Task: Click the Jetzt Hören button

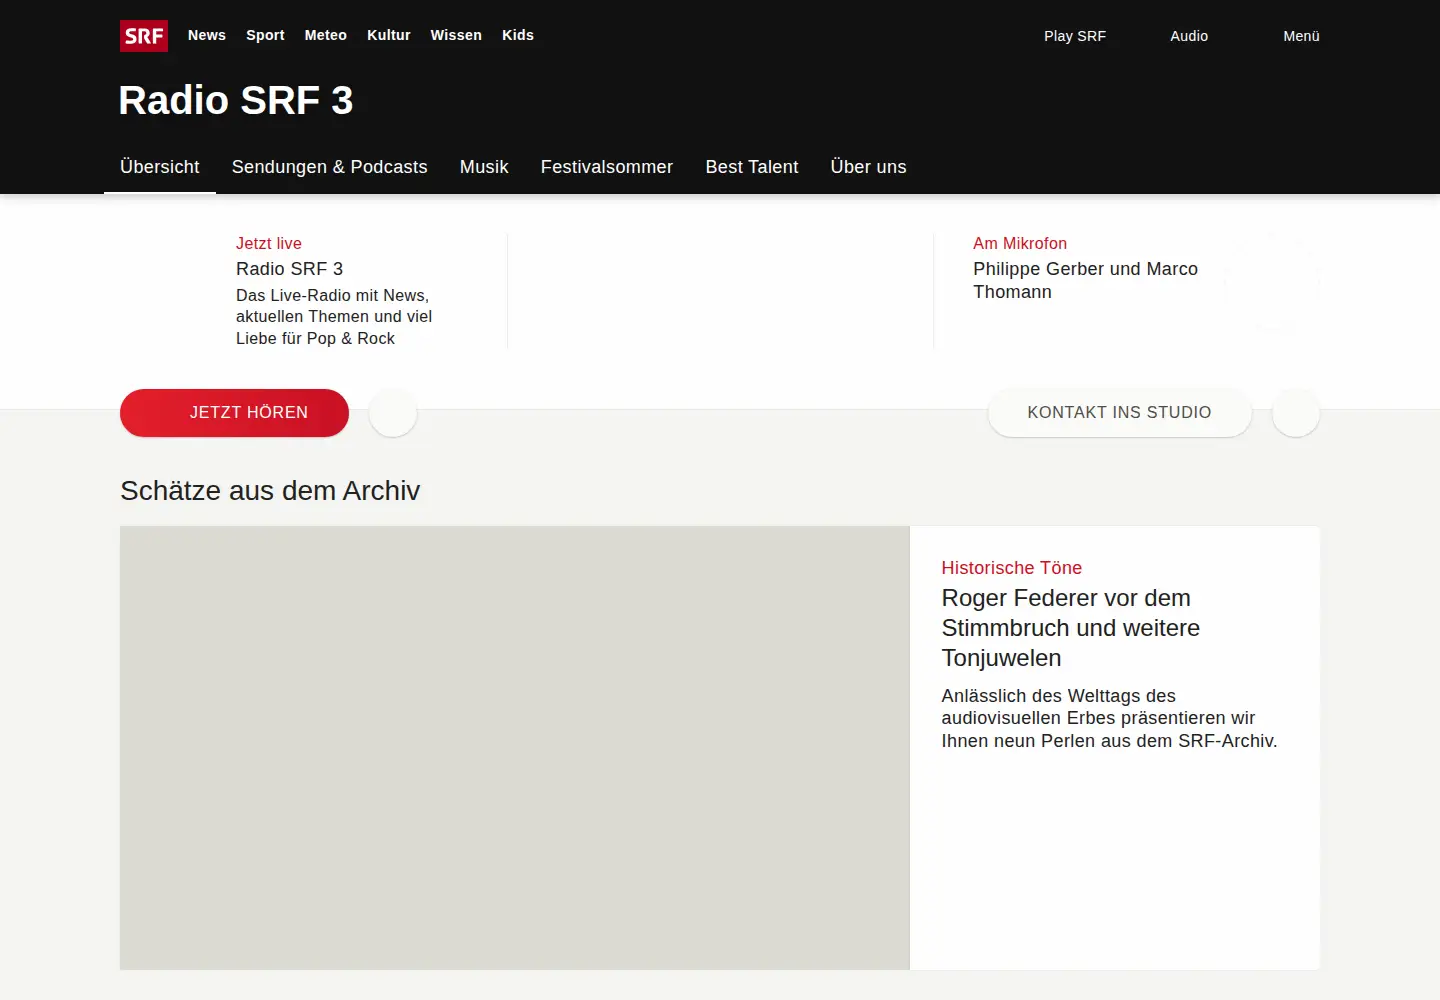Action: tap(234, 413)
